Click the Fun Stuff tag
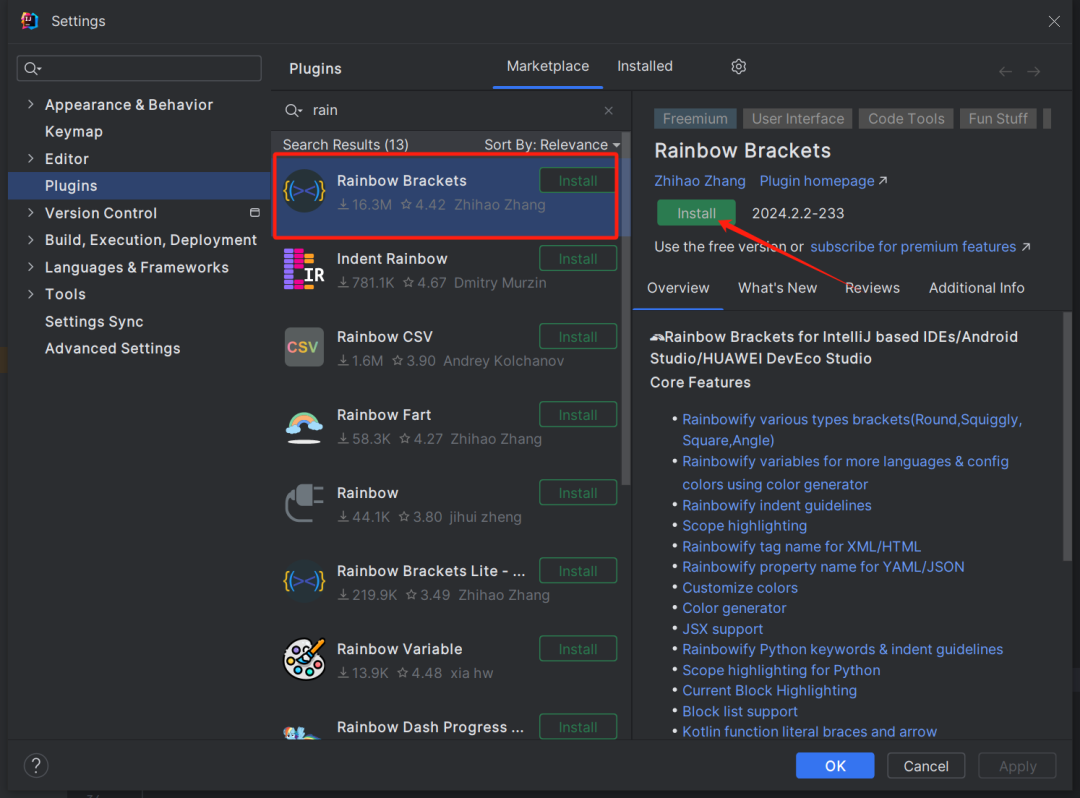This screenshot has height=798, width=1080. point(997,118)
